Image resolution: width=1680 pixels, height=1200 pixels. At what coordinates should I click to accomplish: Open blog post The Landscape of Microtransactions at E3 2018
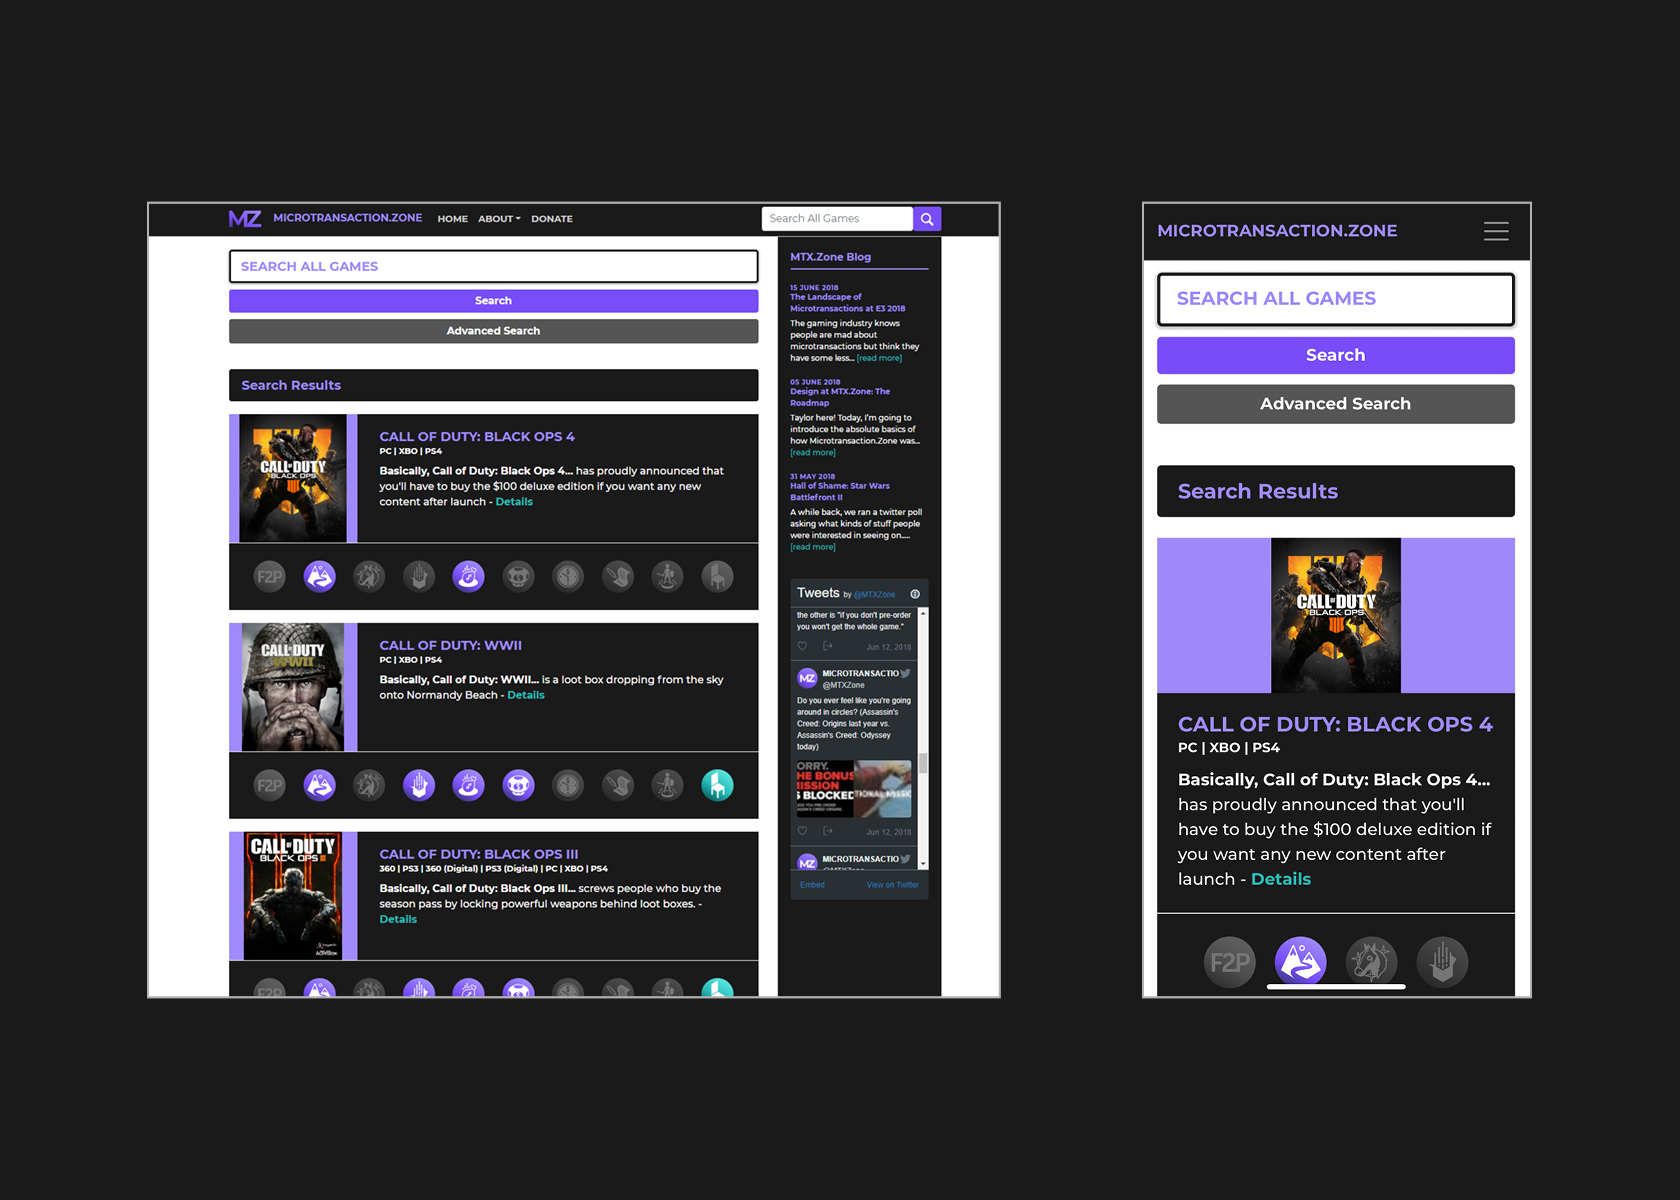847,303
